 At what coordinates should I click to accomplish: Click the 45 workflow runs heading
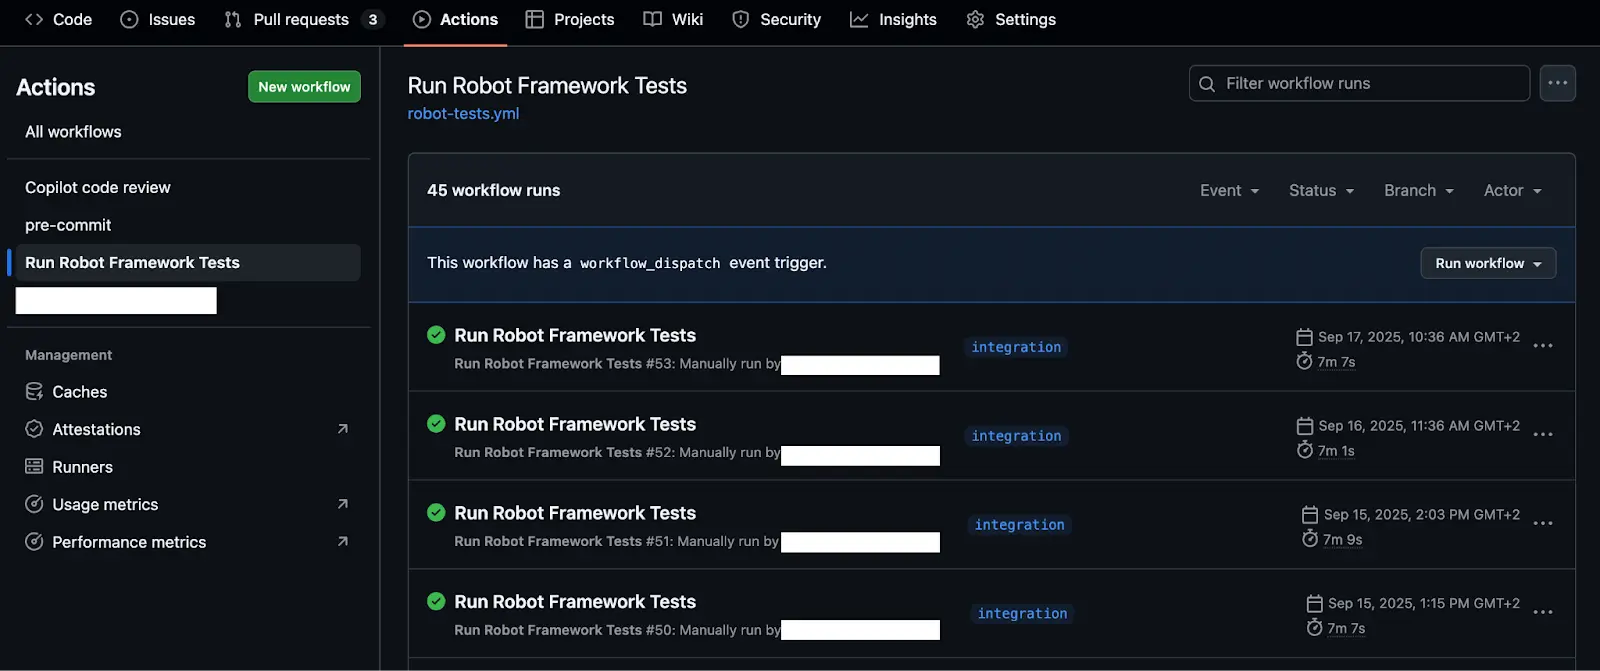tap(493, 191)
